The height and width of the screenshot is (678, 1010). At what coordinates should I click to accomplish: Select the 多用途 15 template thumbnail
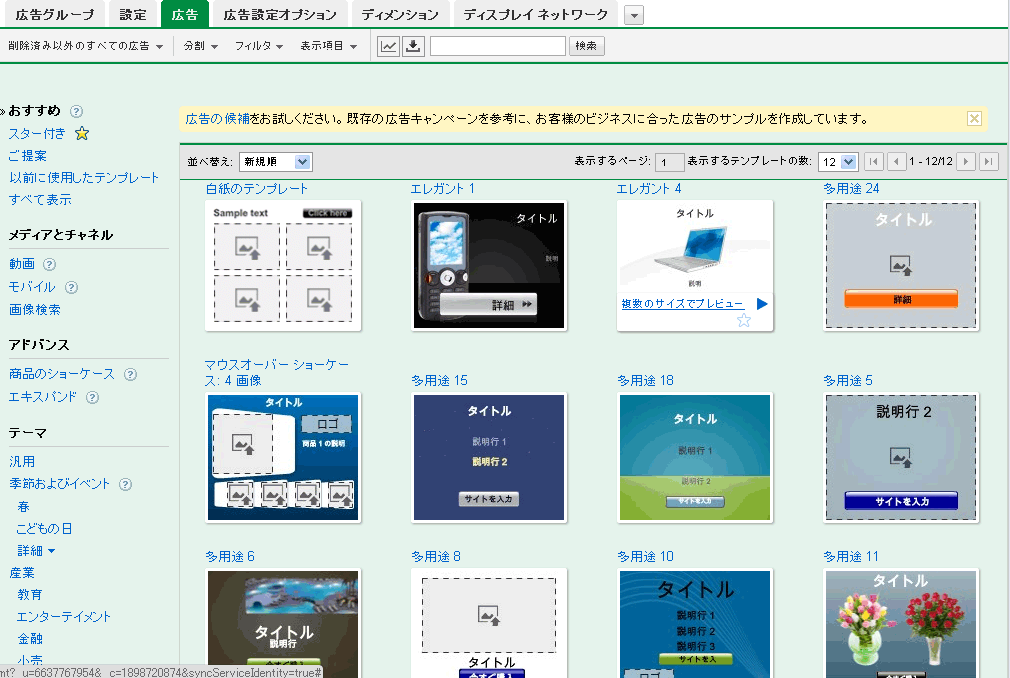click(x=489, y=458)
